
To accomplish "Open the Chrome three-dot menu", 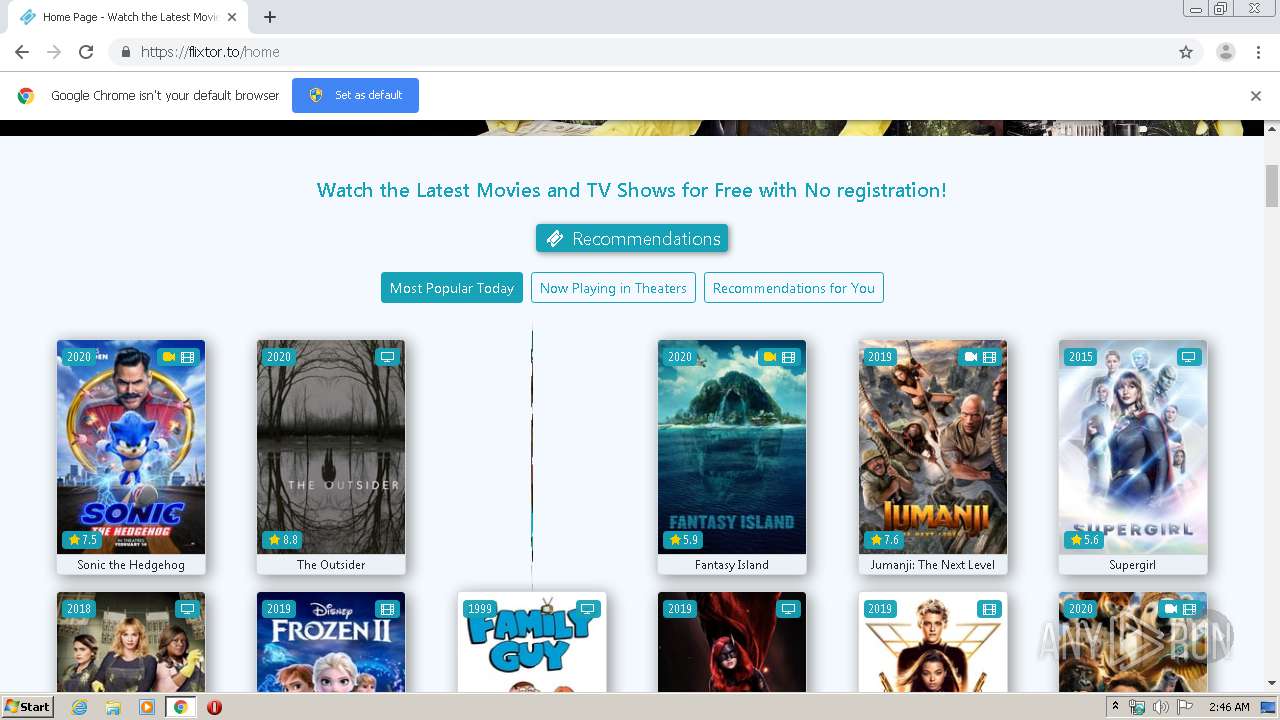I will pyautogui.click(x=1259, y=52).
